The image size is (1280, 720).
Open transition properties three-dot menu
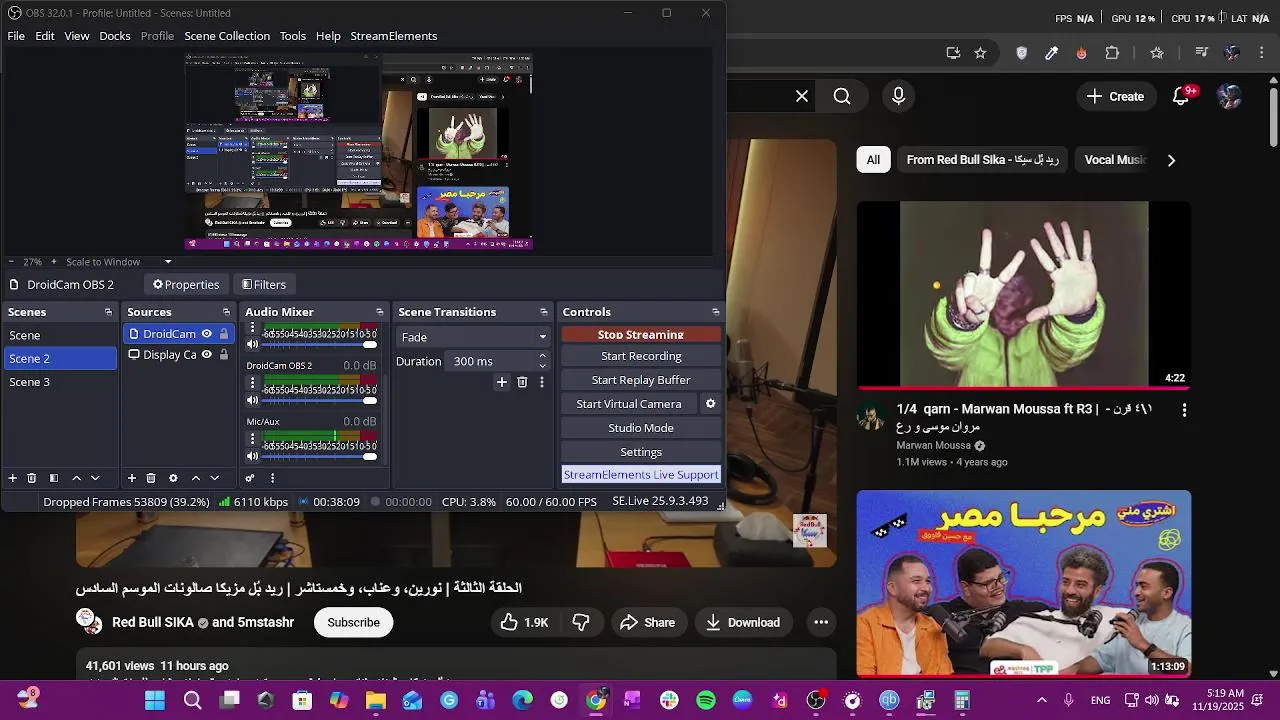pos(542,382)
